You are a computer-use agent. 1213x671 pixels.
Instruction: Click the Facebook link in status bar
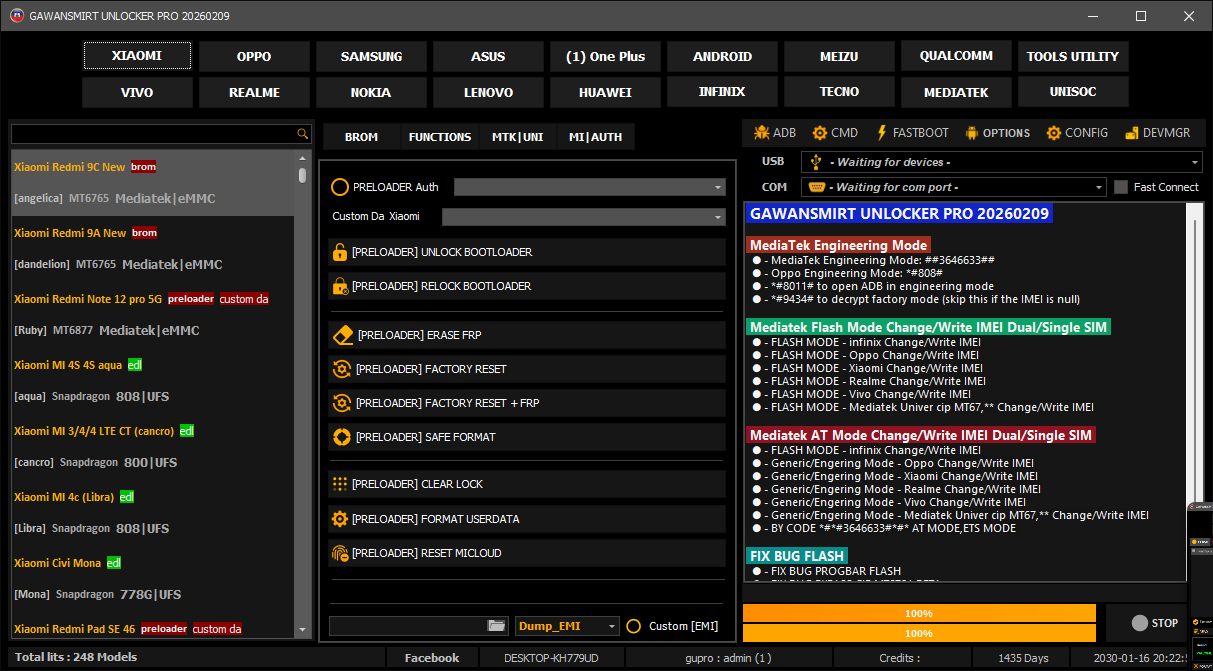431,658
